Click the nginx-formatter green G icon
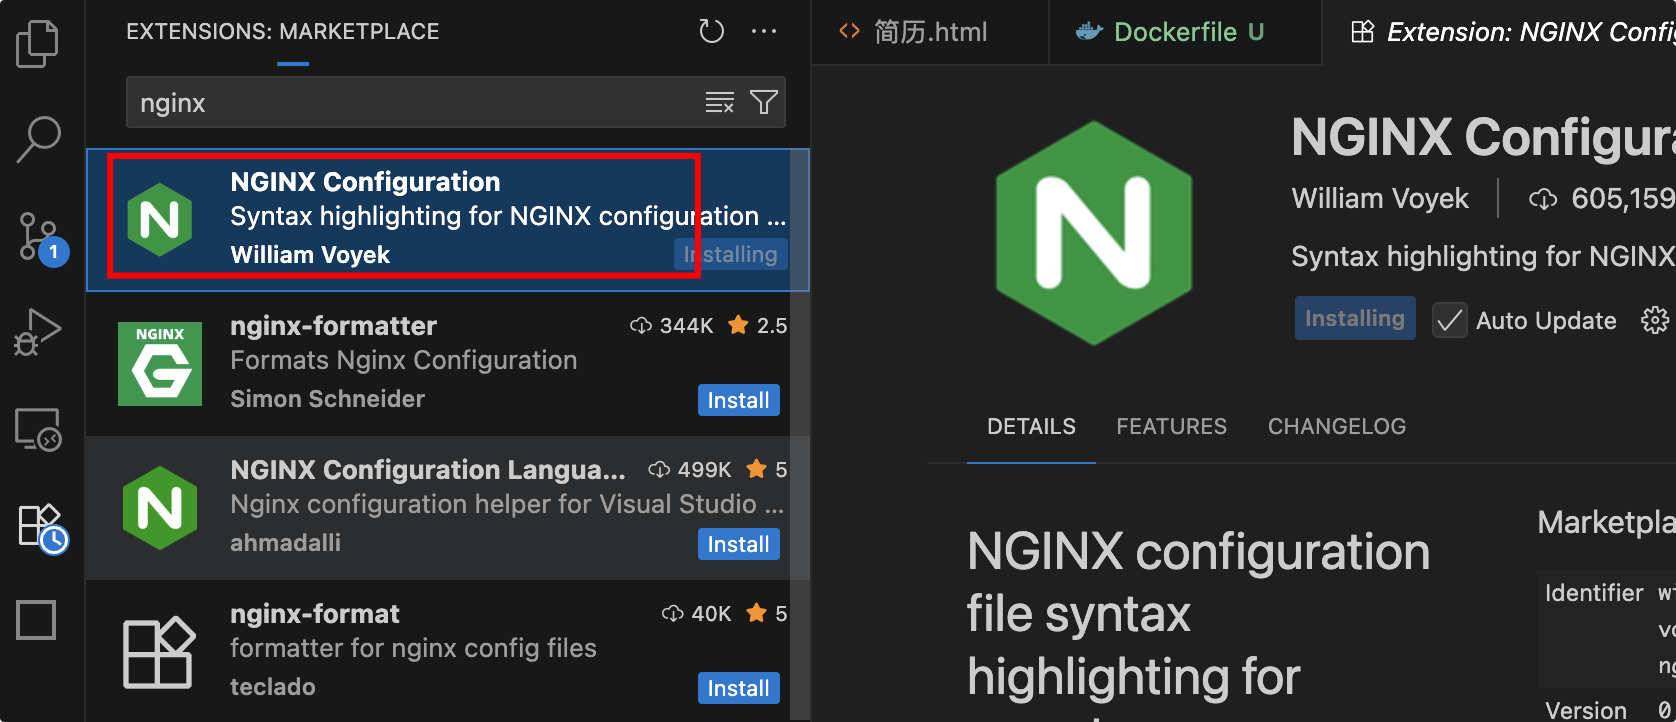Screen dimensions: 1676x722 [160, 364]
